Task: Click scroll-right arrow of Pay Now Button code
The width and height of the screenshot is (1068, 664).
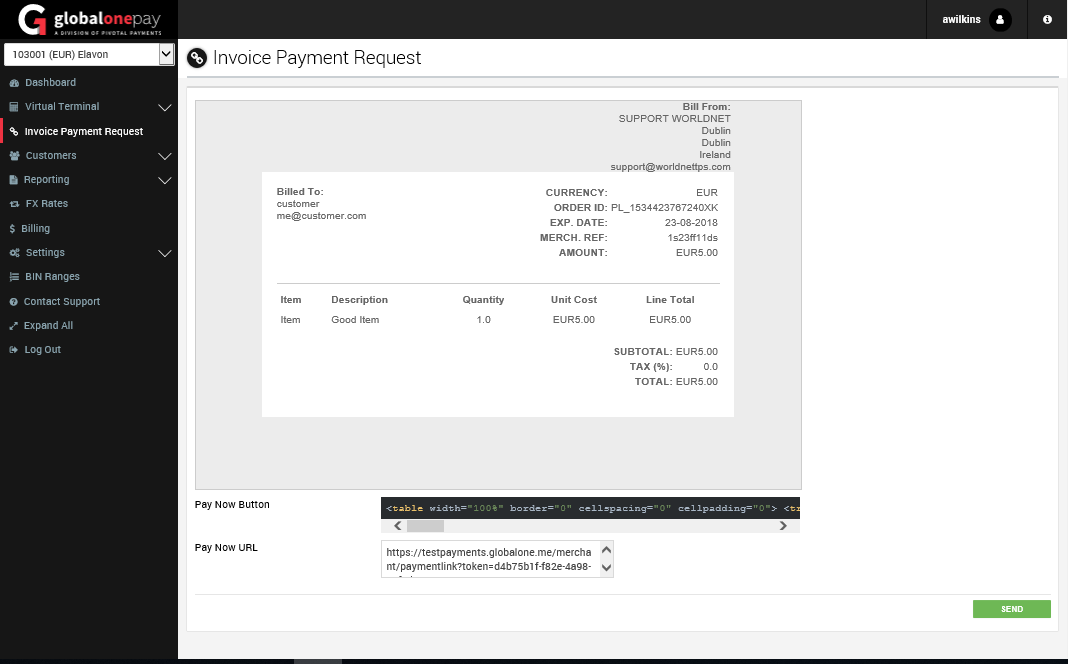Action: (783, 526)
